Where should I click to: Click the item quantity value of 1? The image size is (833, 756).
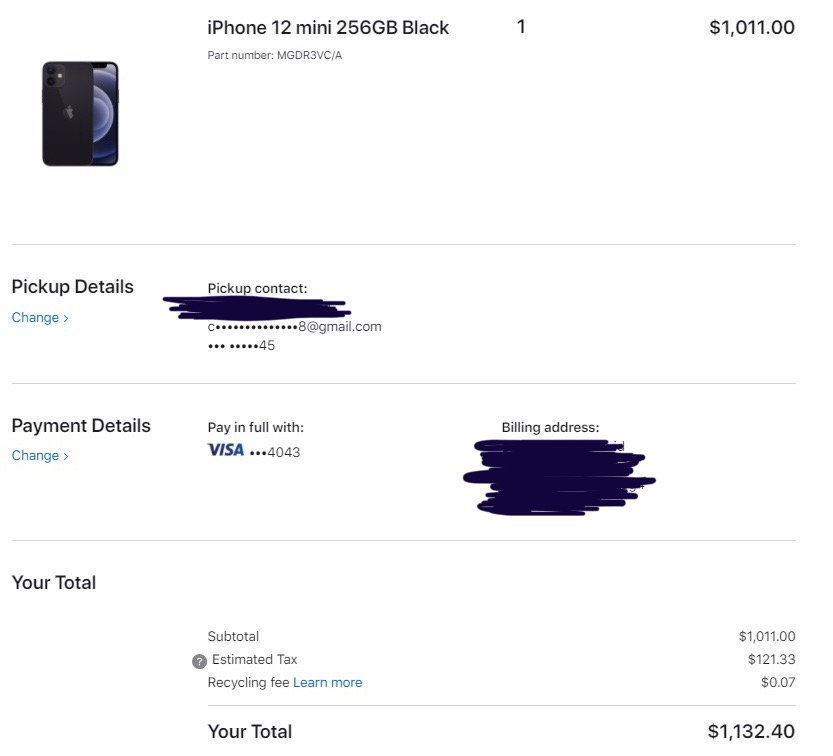[521, 28]
